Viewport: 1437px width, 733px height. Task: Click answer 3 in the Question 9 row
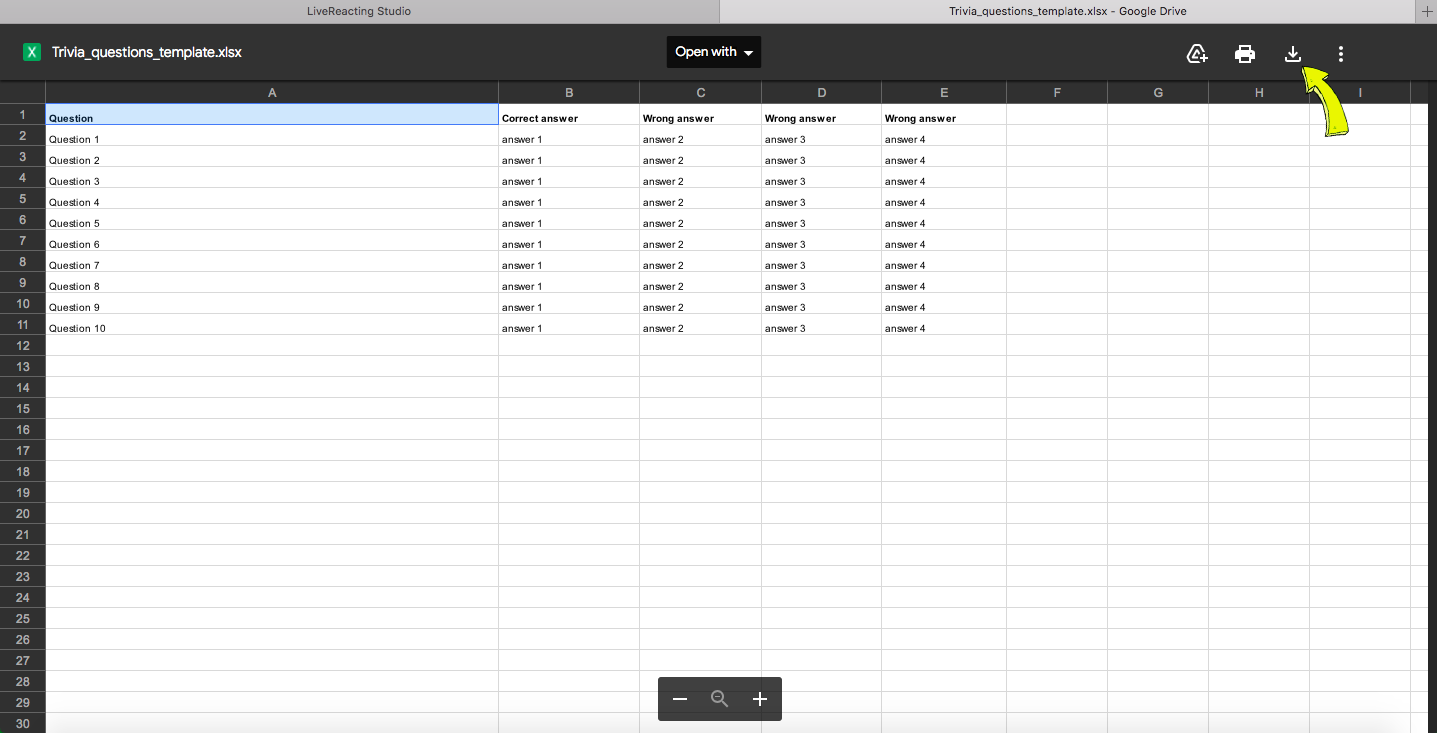click(822, 304)
